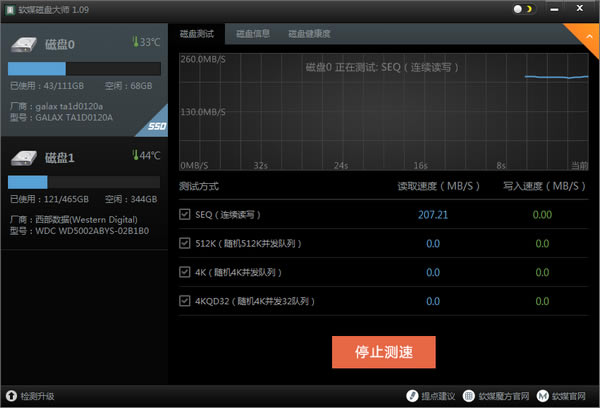
Task: Open the 检测升级 link
Action: click(37, 396)
